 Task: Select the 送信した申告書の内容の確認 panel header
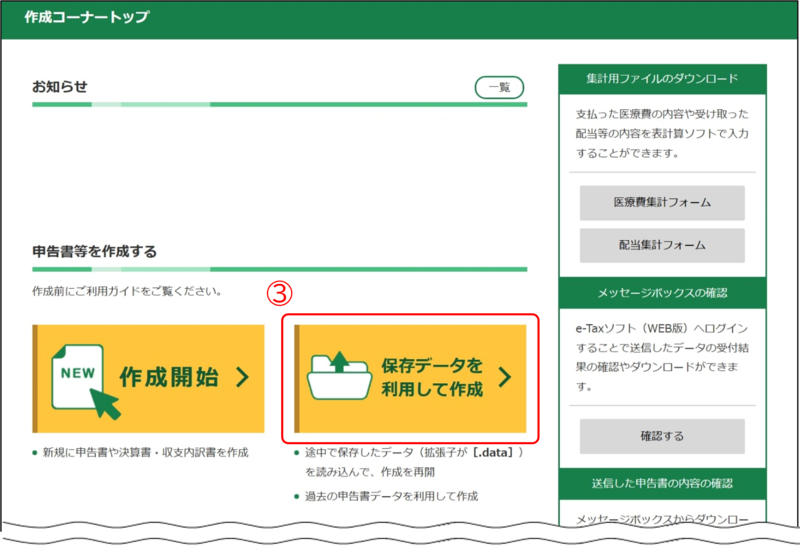[x=662, y=485]
